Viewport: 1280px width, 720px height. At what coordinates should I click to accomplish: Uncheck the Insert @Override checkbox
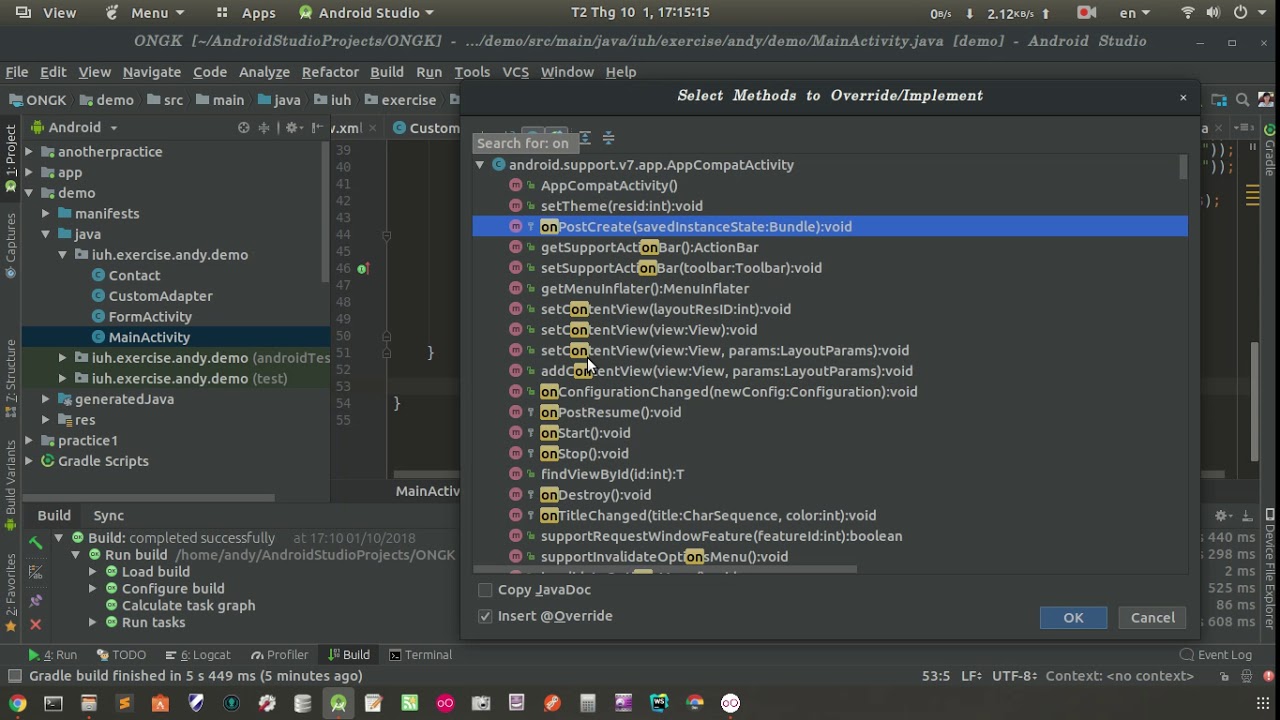[x=485, y=616]
